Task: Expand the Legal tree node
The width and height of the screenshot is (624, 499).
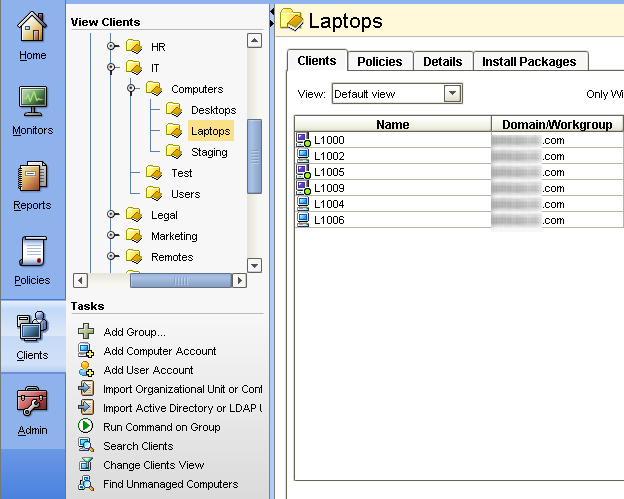Action: (x=111, y=214)
